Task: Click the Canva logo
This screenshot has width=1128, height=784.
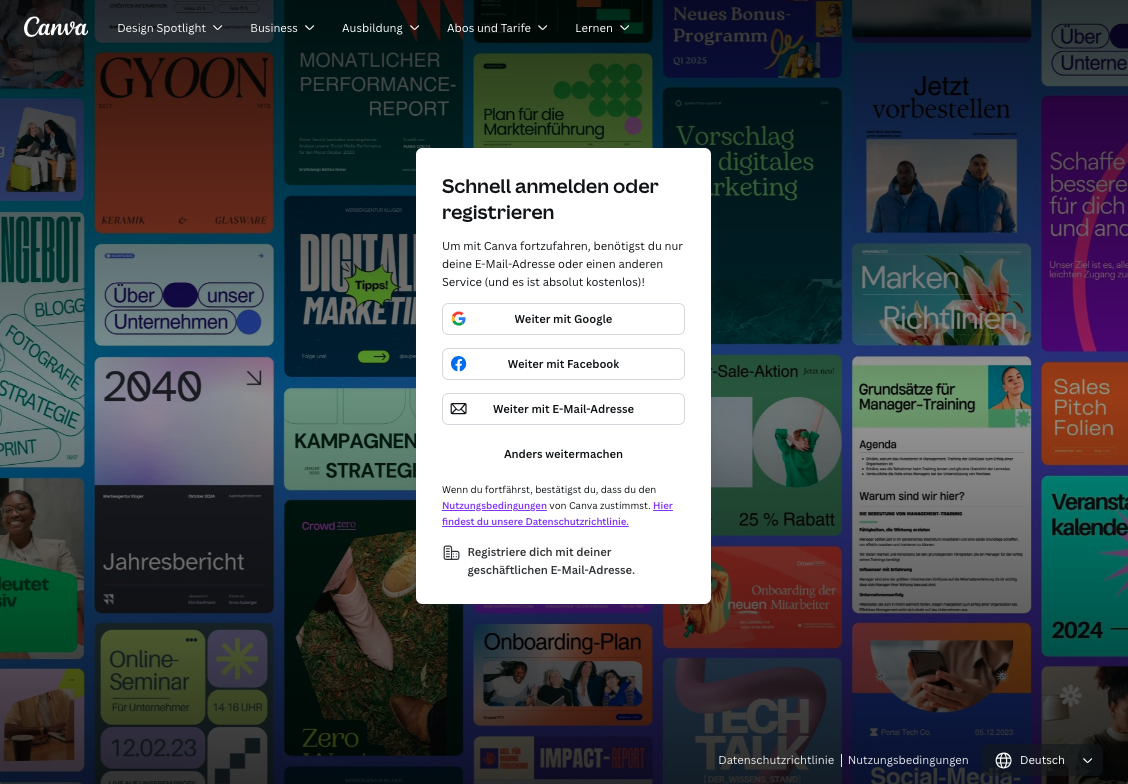Action: [55, 27]
